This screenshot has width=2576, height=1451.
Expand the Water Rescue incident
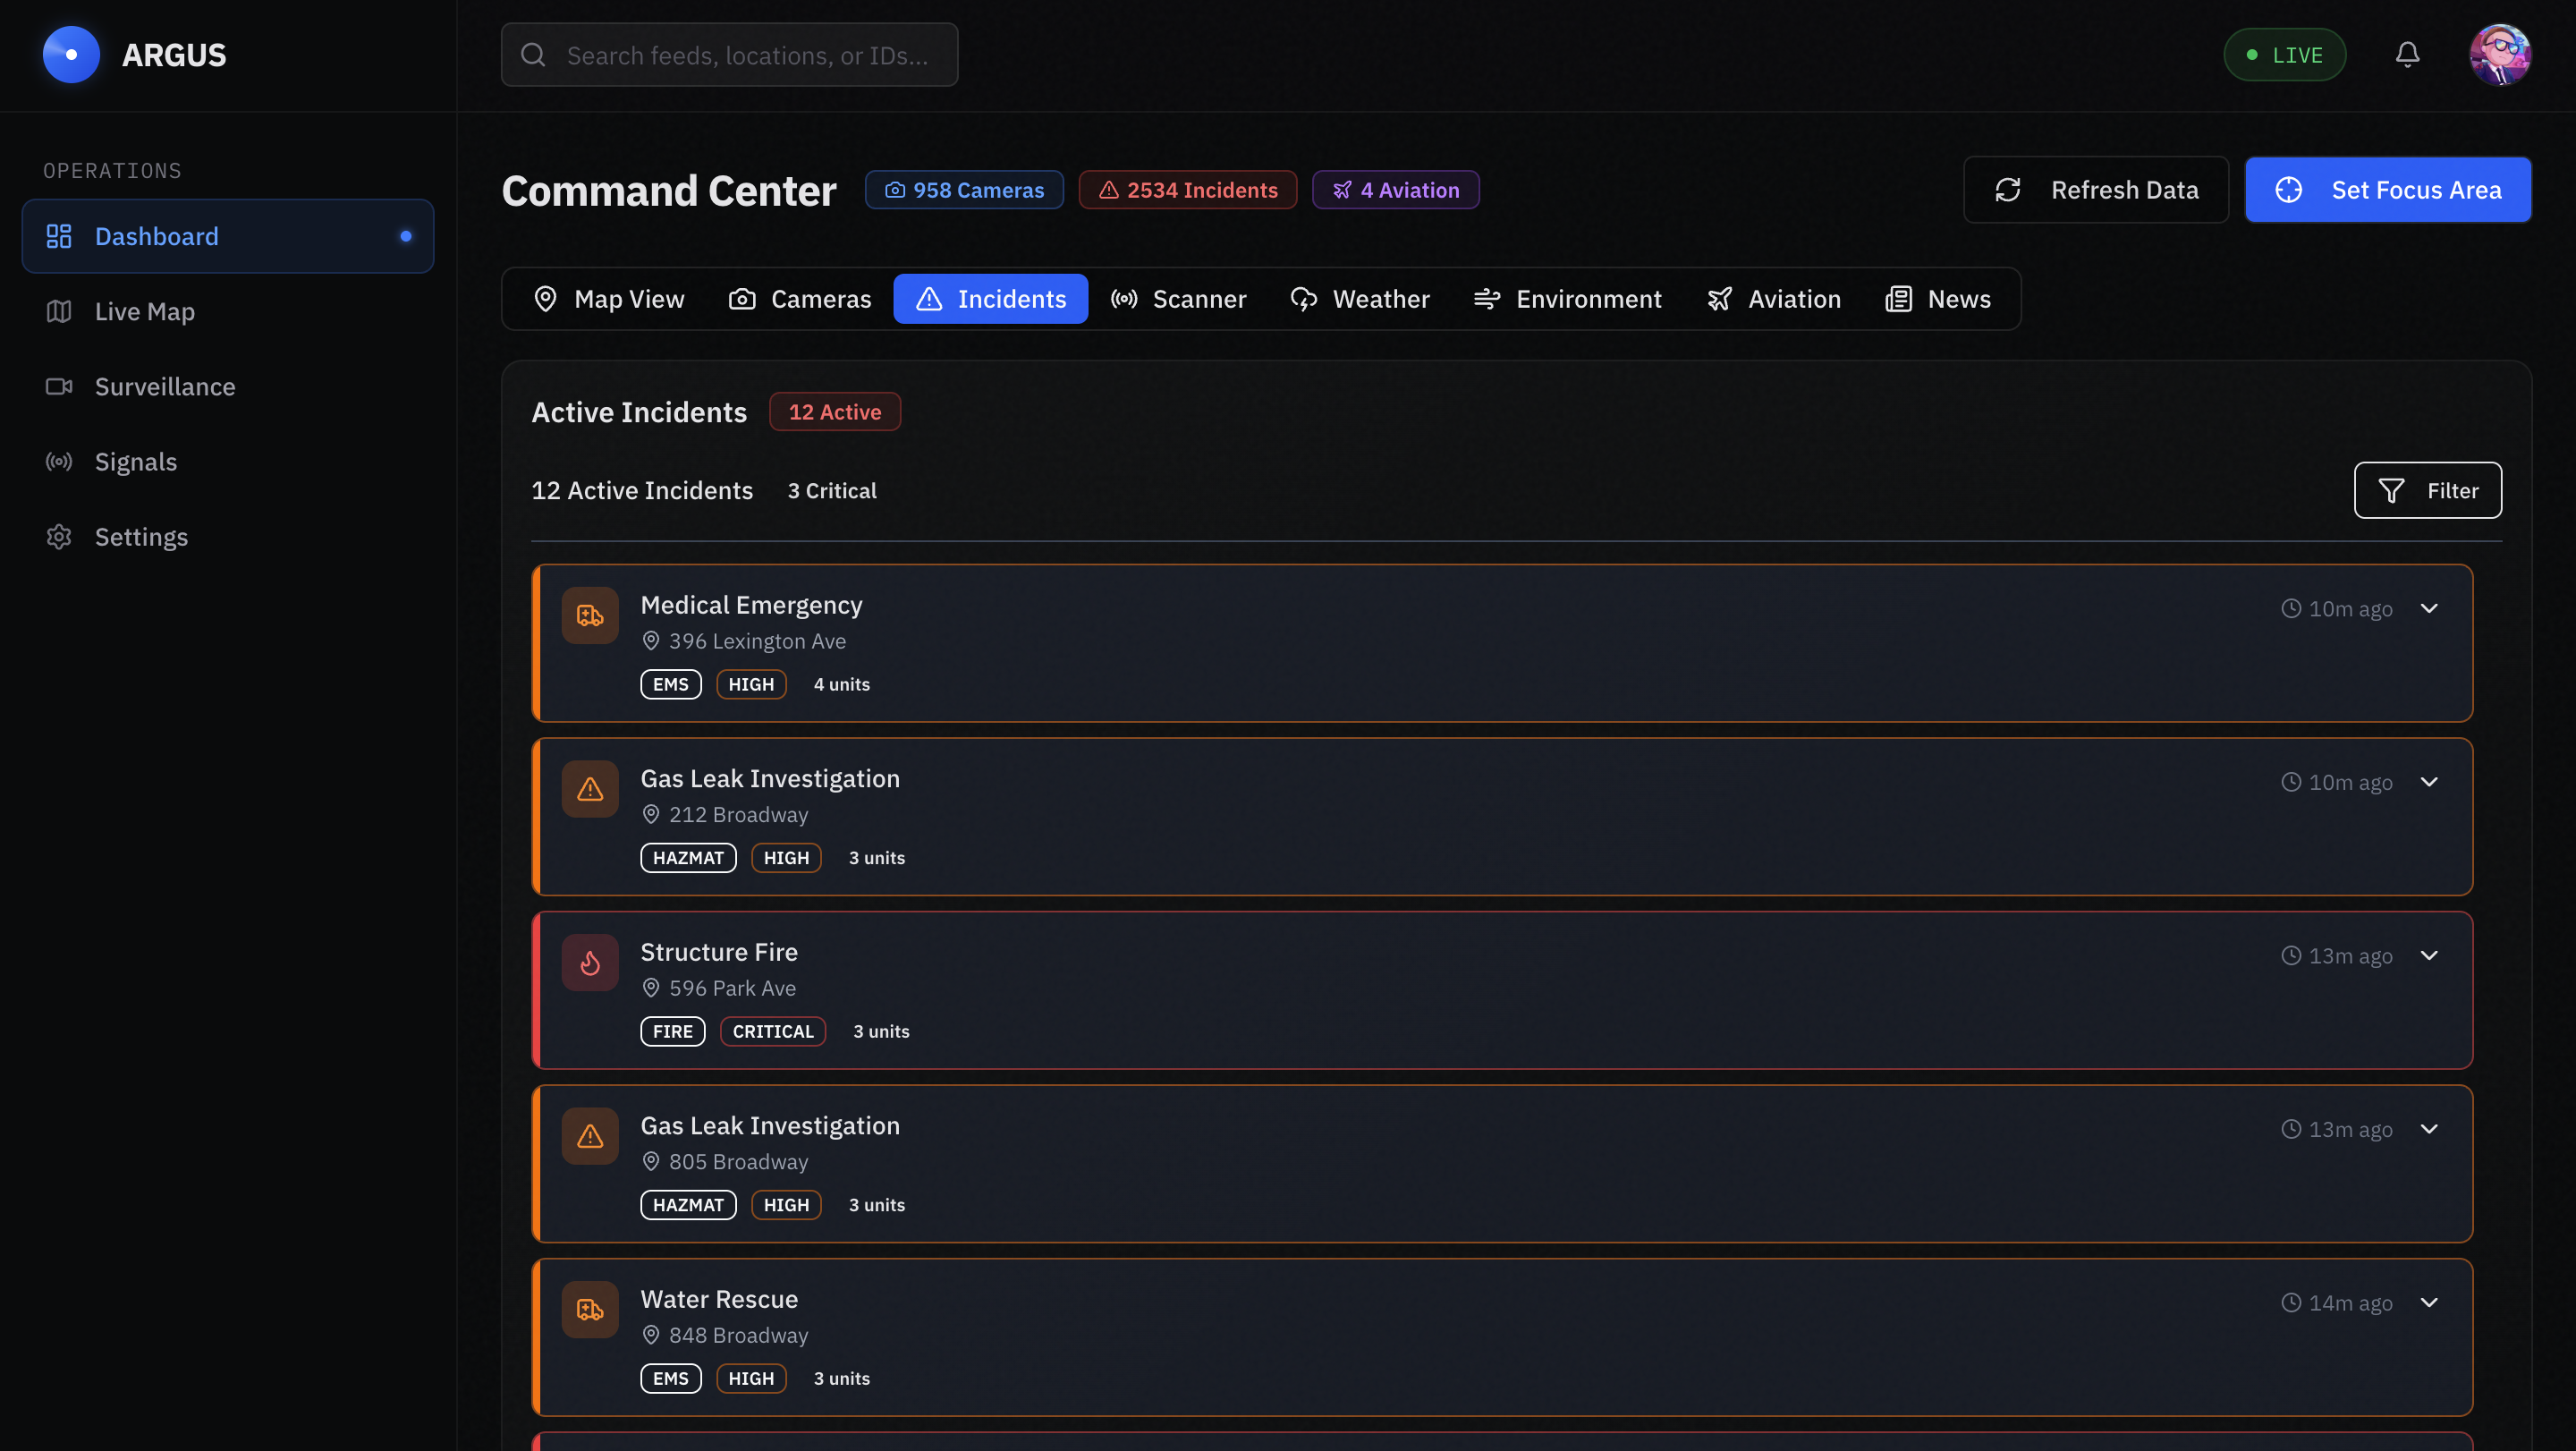click(x=2429, y=1303)
